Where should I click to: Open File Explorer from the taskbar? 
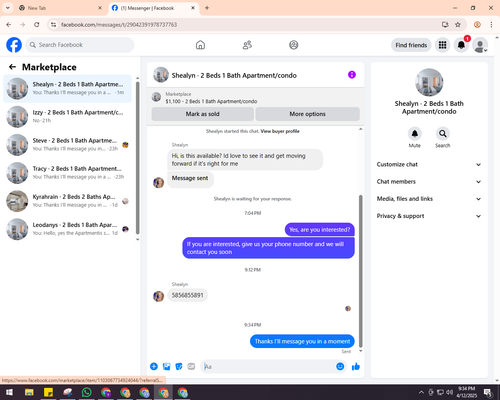click(29, 392)
